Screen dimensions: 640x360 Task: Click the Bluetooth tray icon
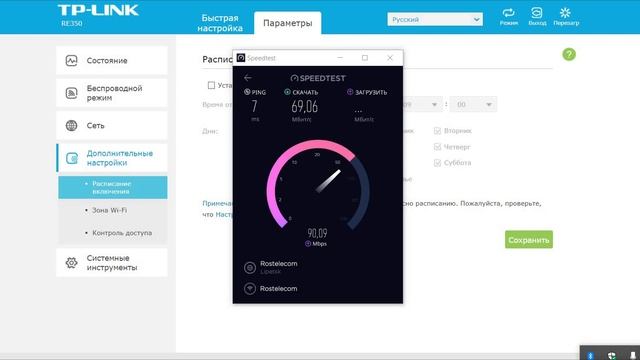coord(590,356)
